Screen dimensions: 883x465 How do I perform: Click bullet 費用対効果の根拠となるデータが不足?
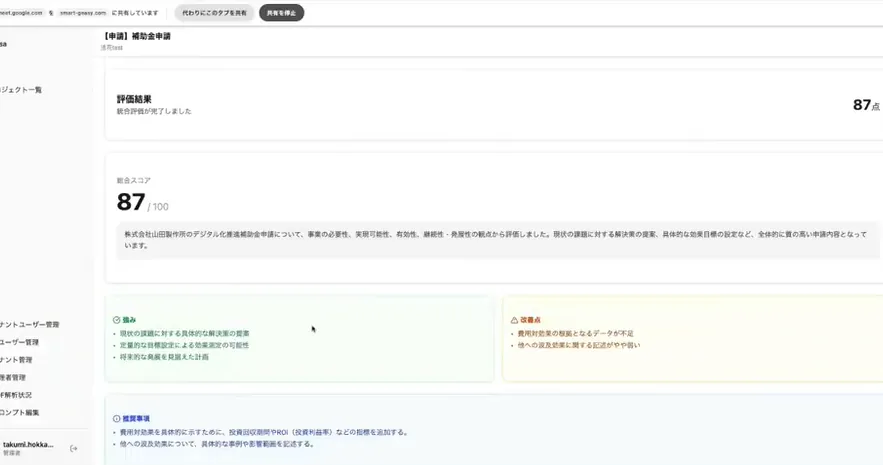576,333
